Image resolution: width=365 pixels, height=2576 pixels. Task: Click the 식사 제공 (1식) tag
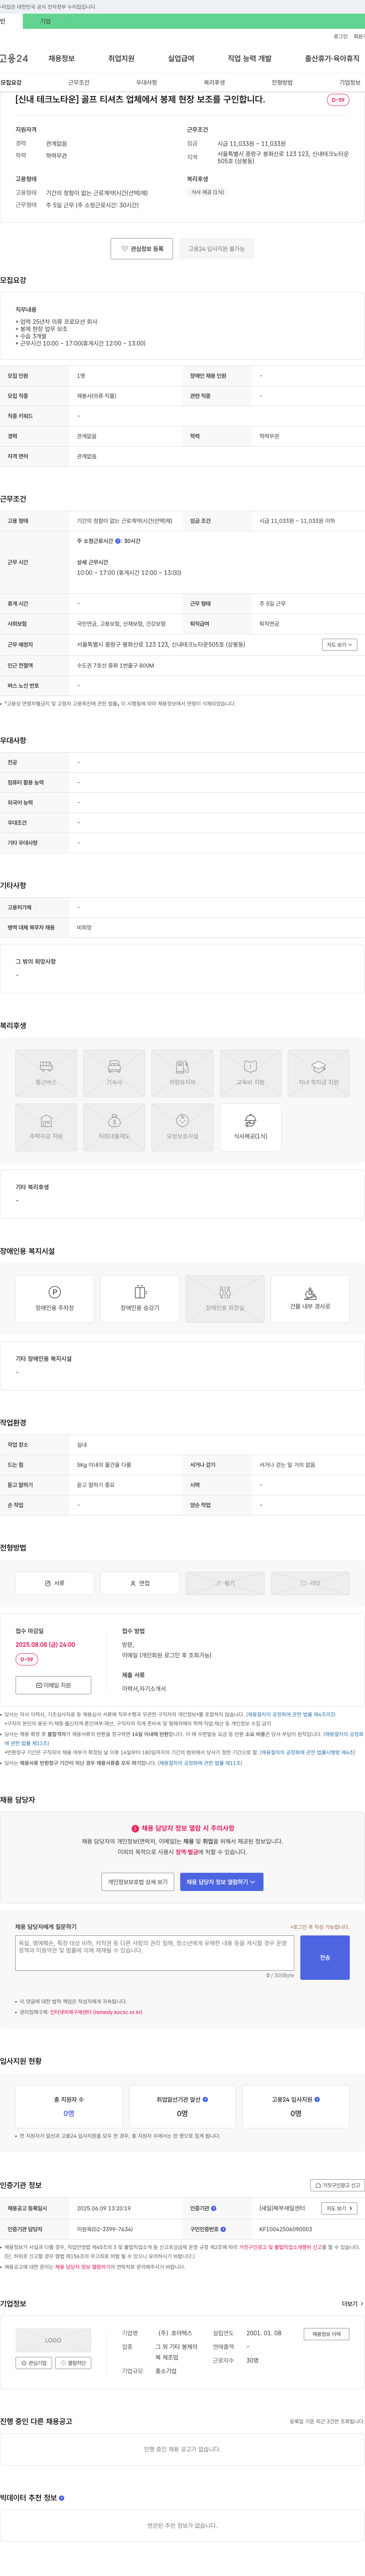pyautogui.click(x=208, y=192)
